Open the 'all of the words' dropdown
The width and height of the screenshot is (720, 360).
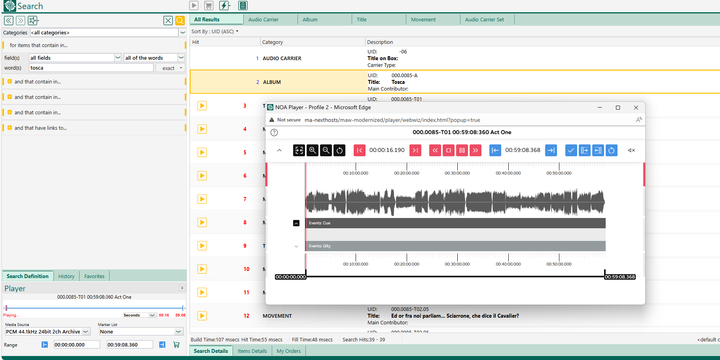click(181, 57)
